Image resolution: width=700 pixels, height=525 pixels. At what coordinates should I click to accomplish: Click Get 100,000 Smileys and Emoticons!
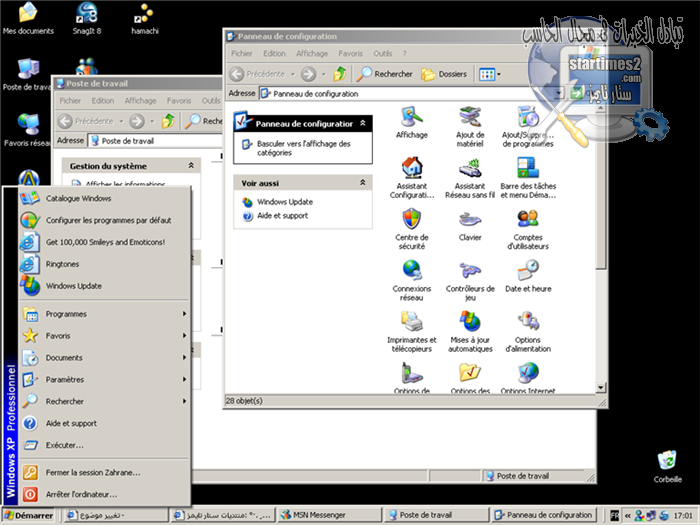click(x=104, y=242)
